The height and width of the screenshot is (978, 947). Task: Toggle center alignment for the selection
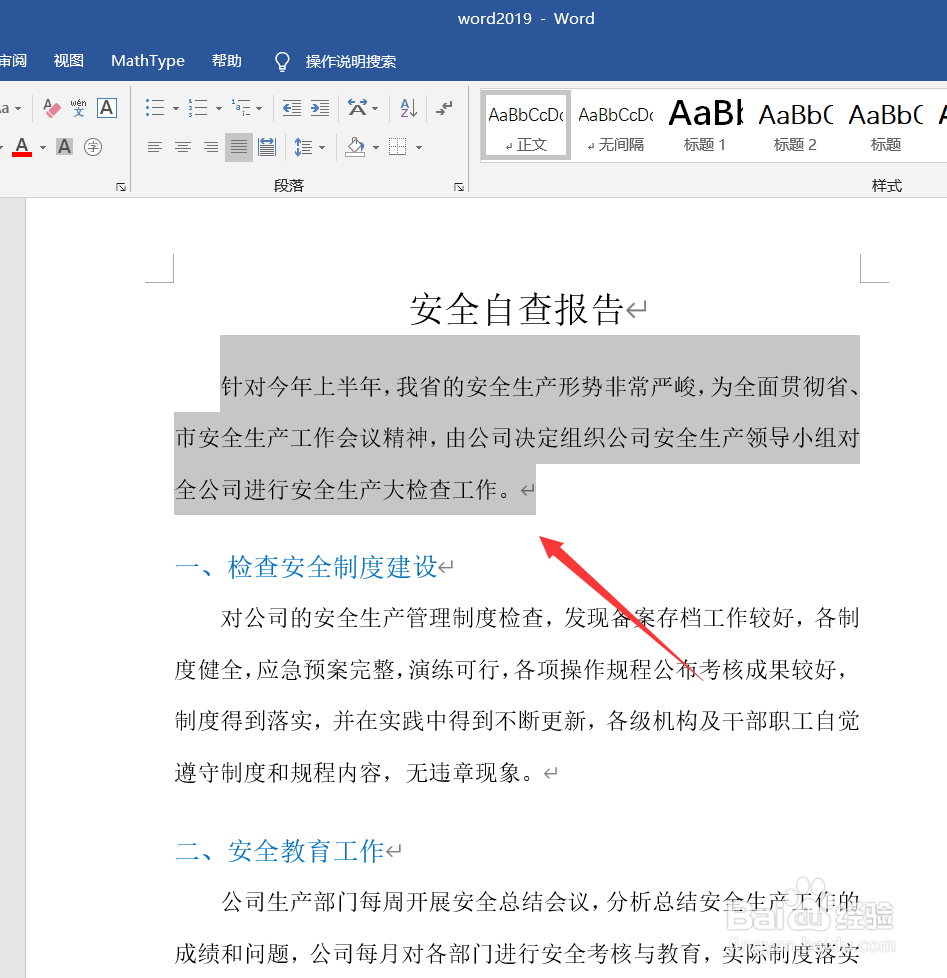182,147
